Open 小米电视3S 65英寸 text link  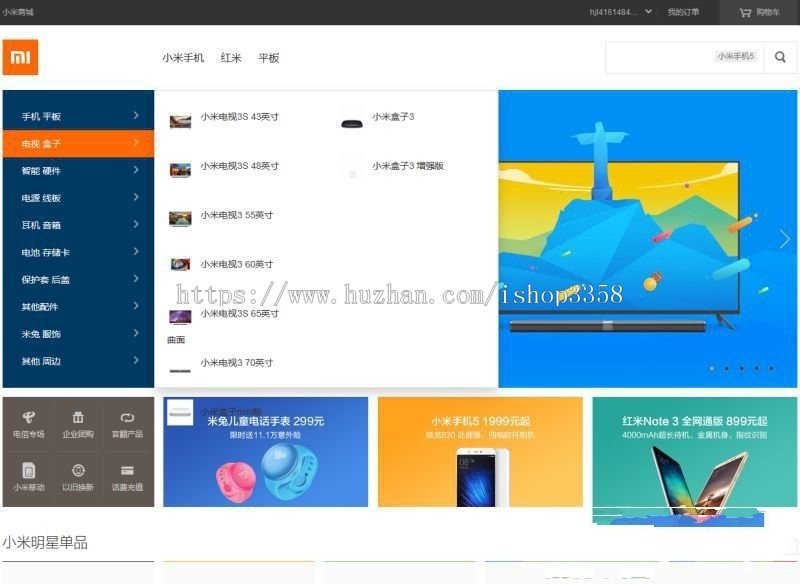coord(240,313)
